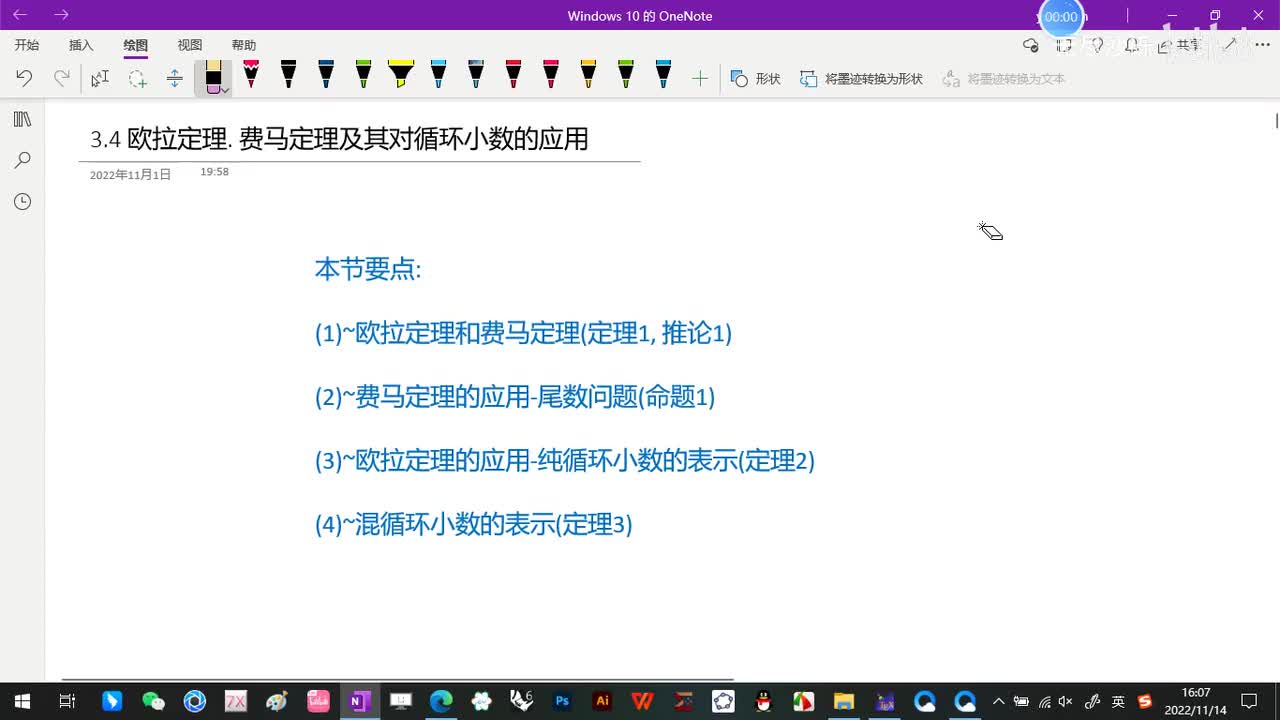Open Adobe Illustrator from the taskbar

(x=602, y=701)
